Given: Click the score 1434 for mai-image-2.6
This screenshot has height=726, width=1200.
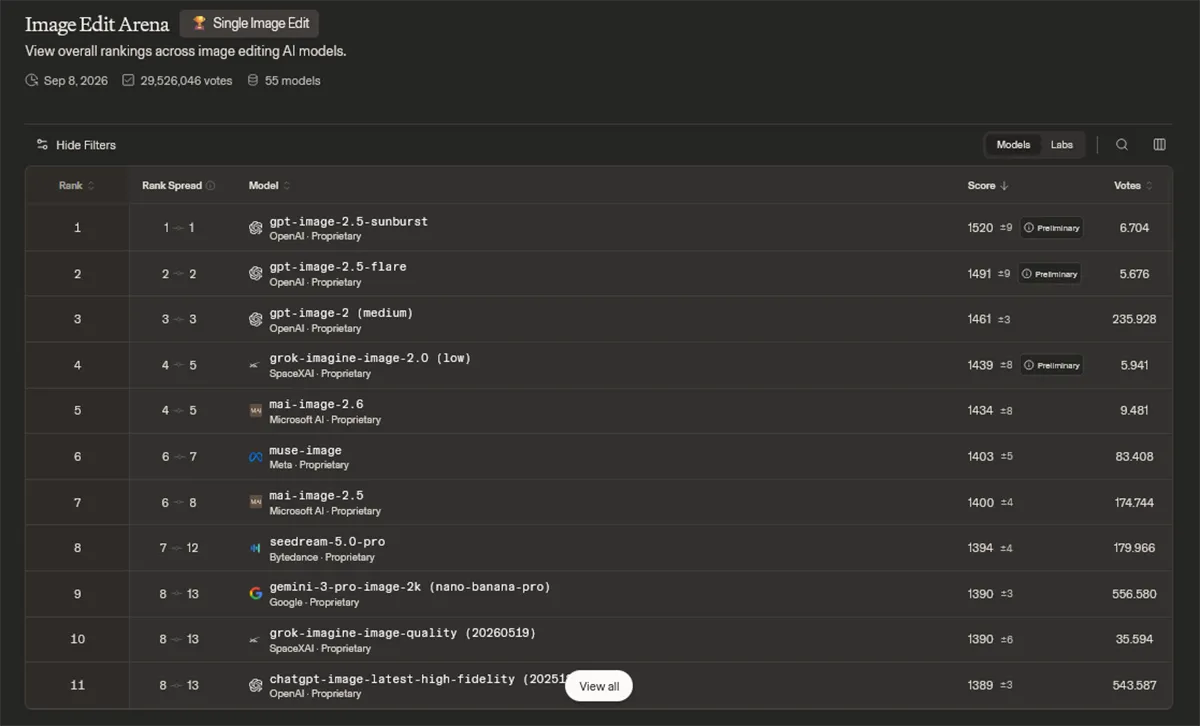Looking at the screenshot, I should tap(980, 411).
